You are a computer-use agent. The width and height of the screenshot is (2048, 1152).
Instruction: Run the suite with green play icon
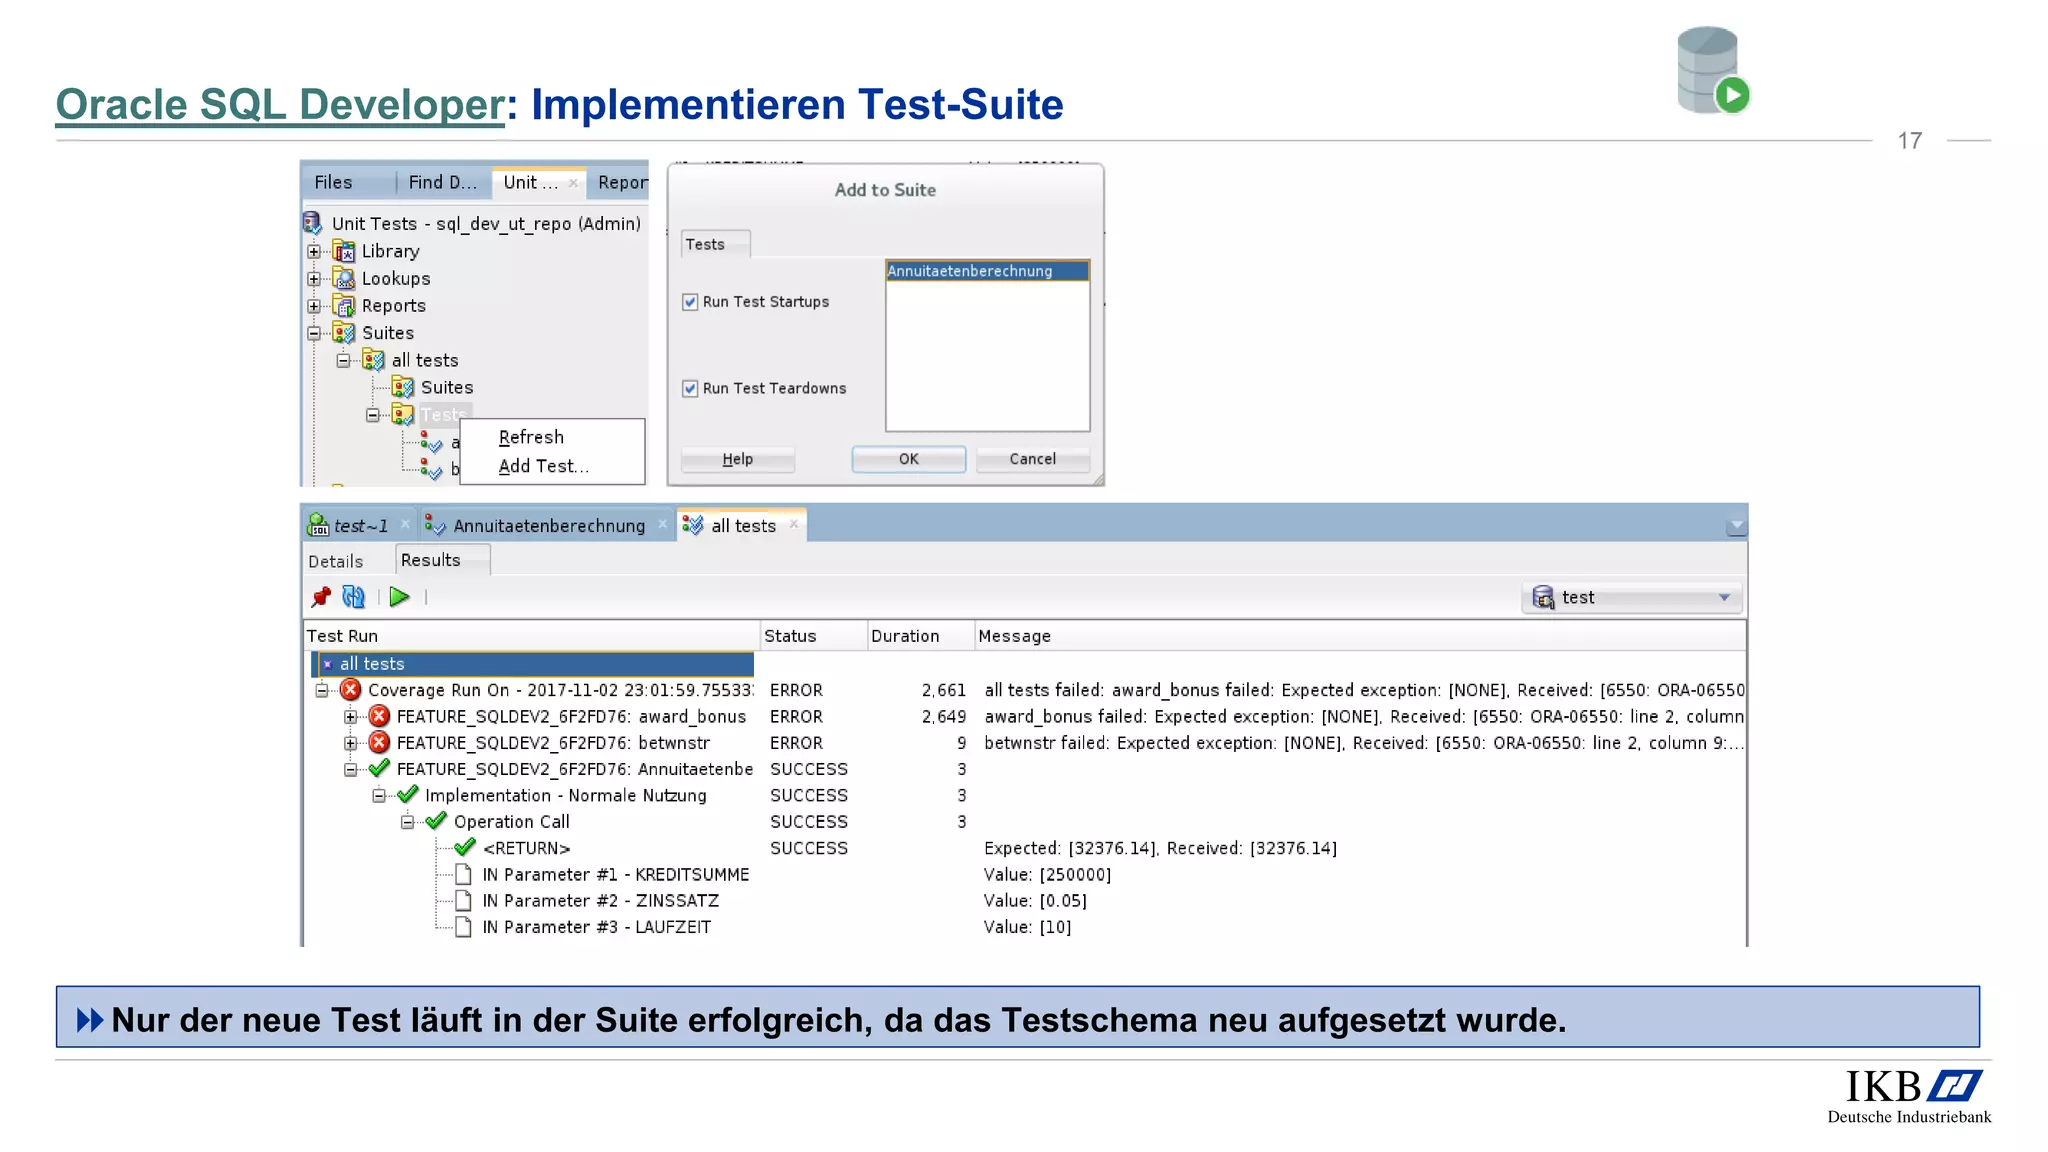pyautogui.click(x=400, y=597)
